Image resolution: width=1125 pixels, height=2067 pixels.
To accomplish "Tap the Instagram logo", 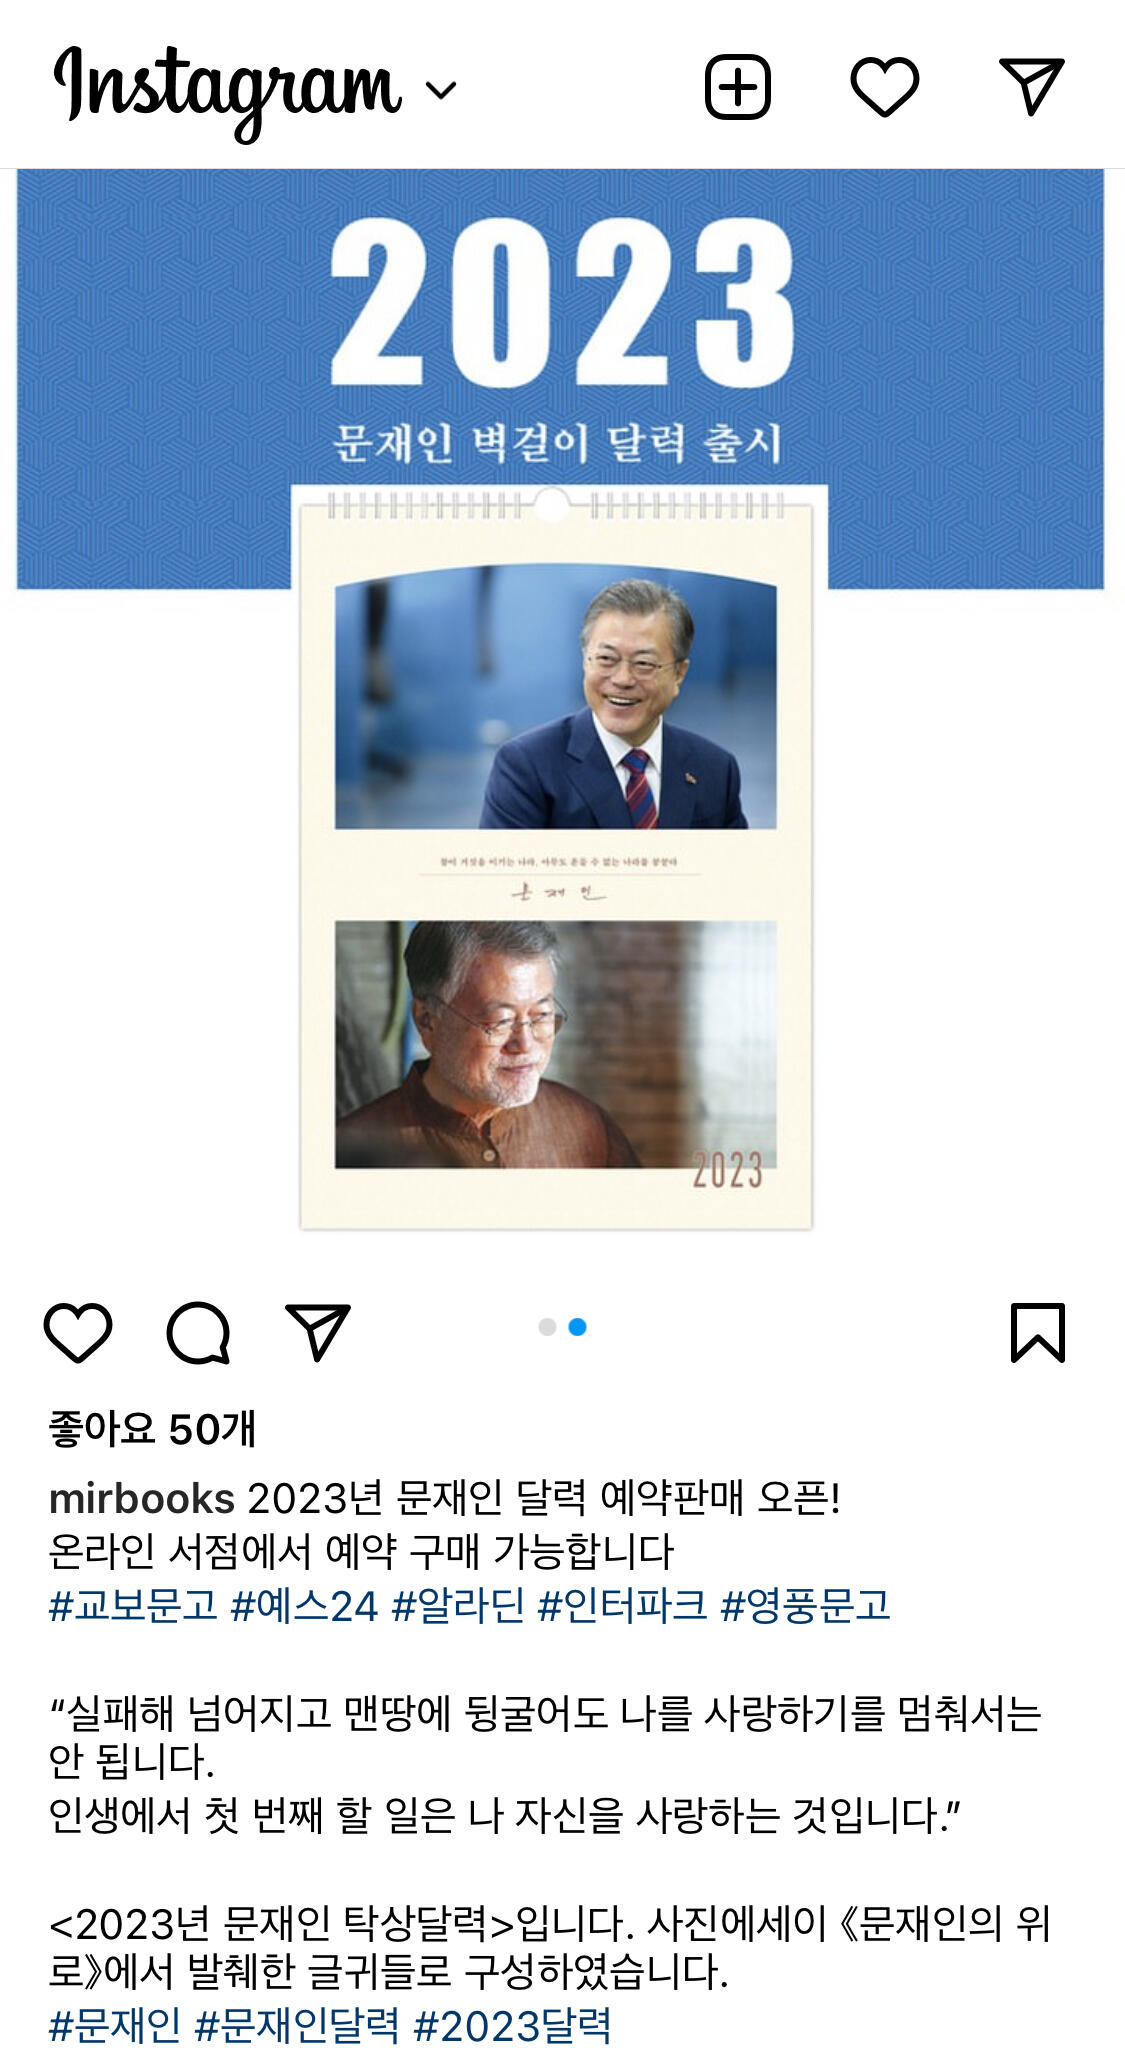I will [228, 92].
